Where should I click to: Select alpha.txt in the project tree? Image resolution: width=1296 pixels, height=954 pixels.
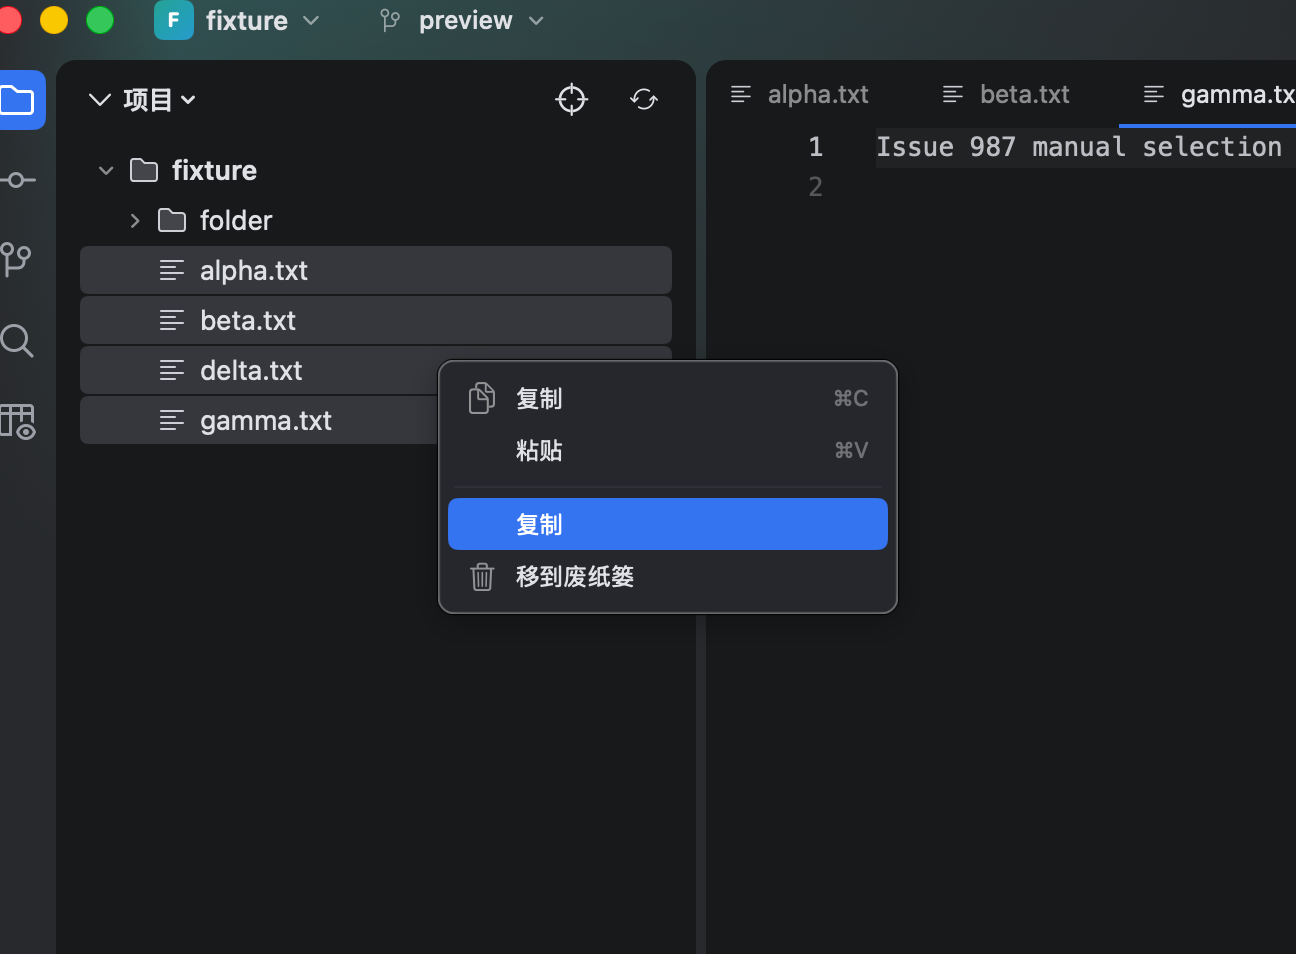pos(376,270)
